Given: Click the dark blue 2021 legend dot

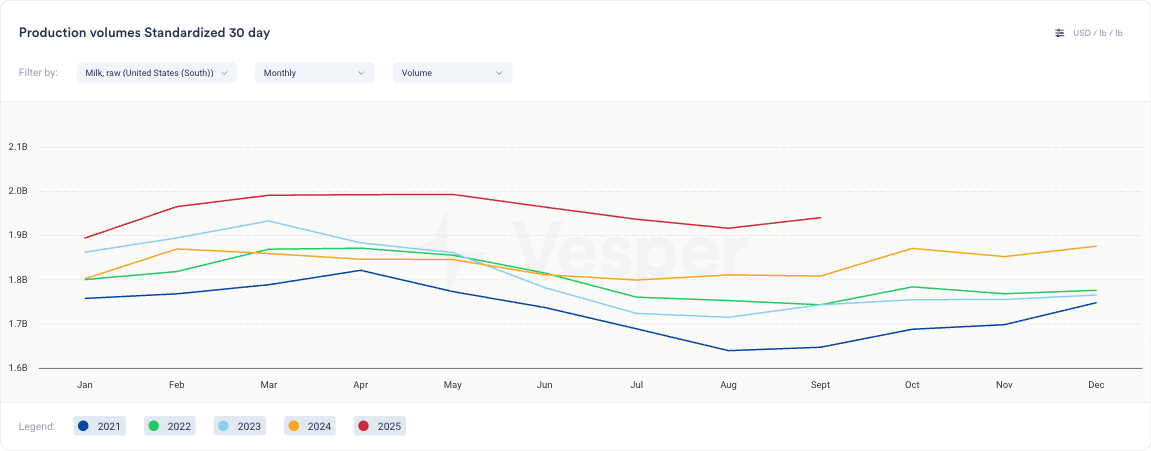Looking at the screenshot, I should point(84,427).
